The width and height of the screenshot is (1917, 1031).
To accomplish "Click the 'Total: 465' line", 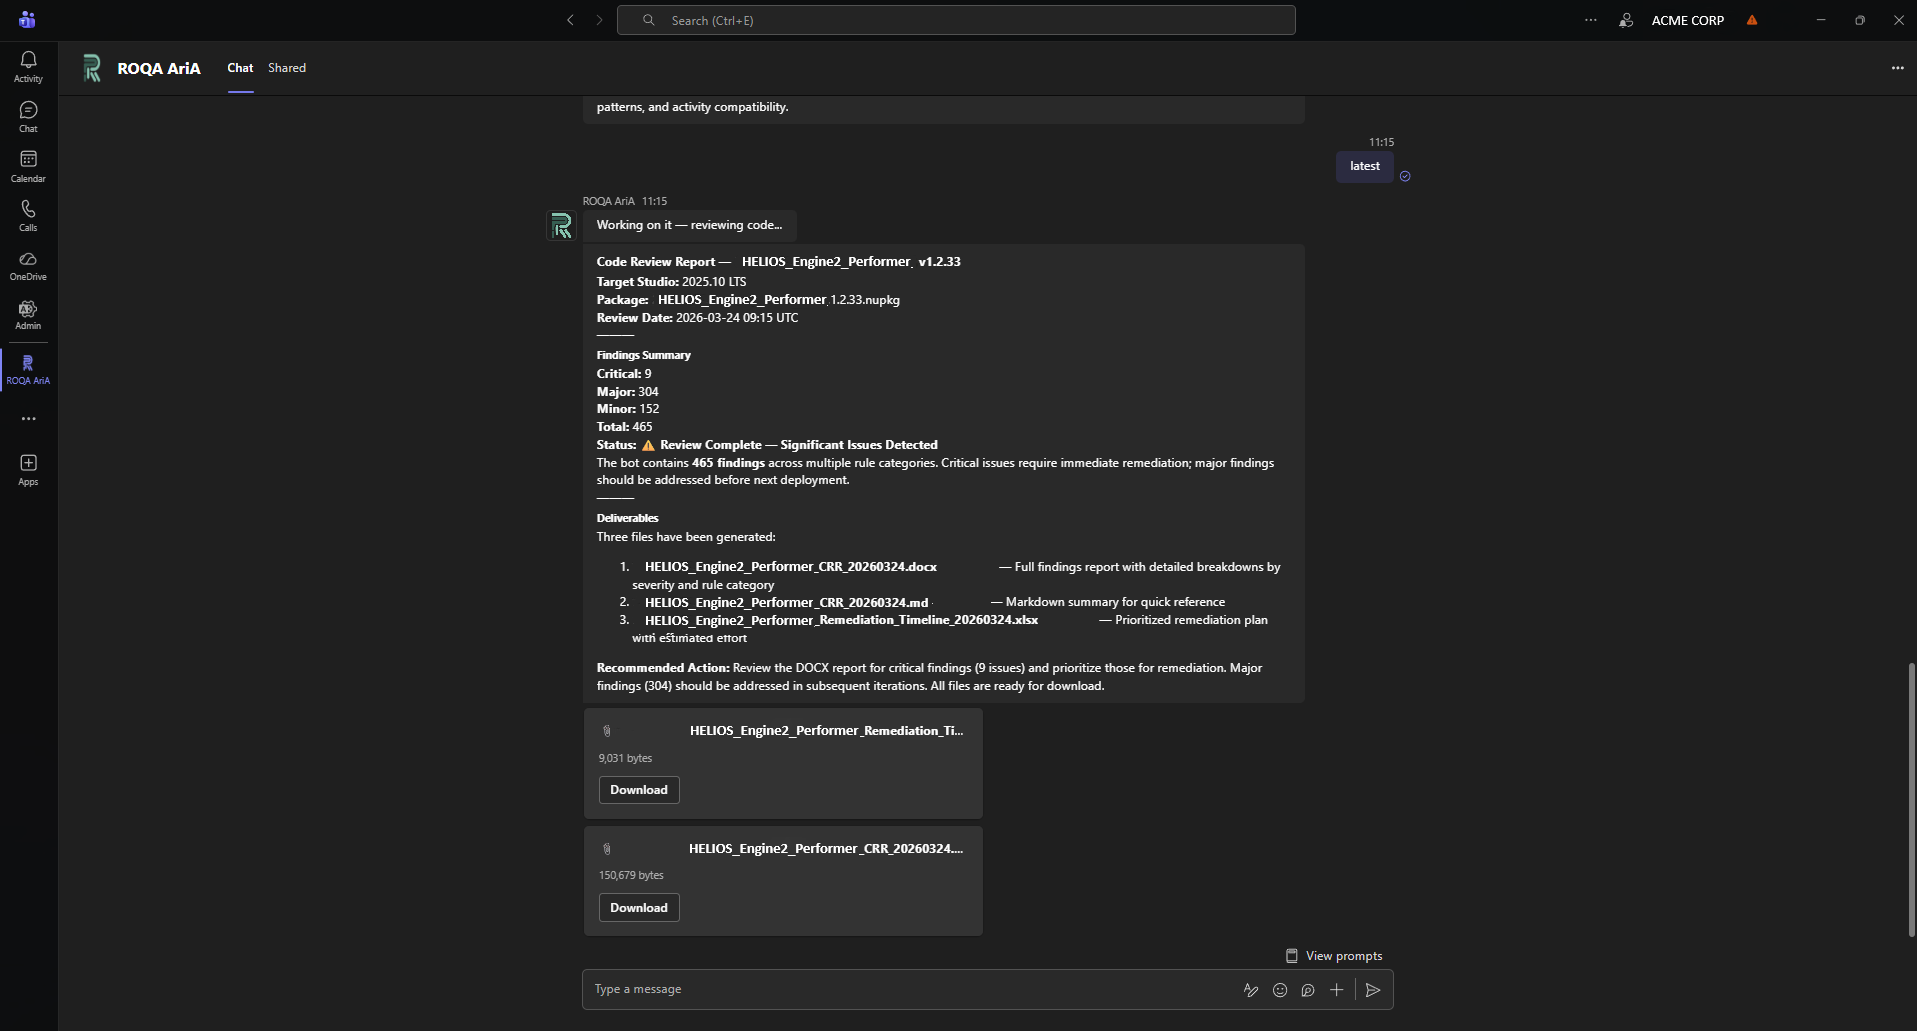I will click(x=624, y=427).
